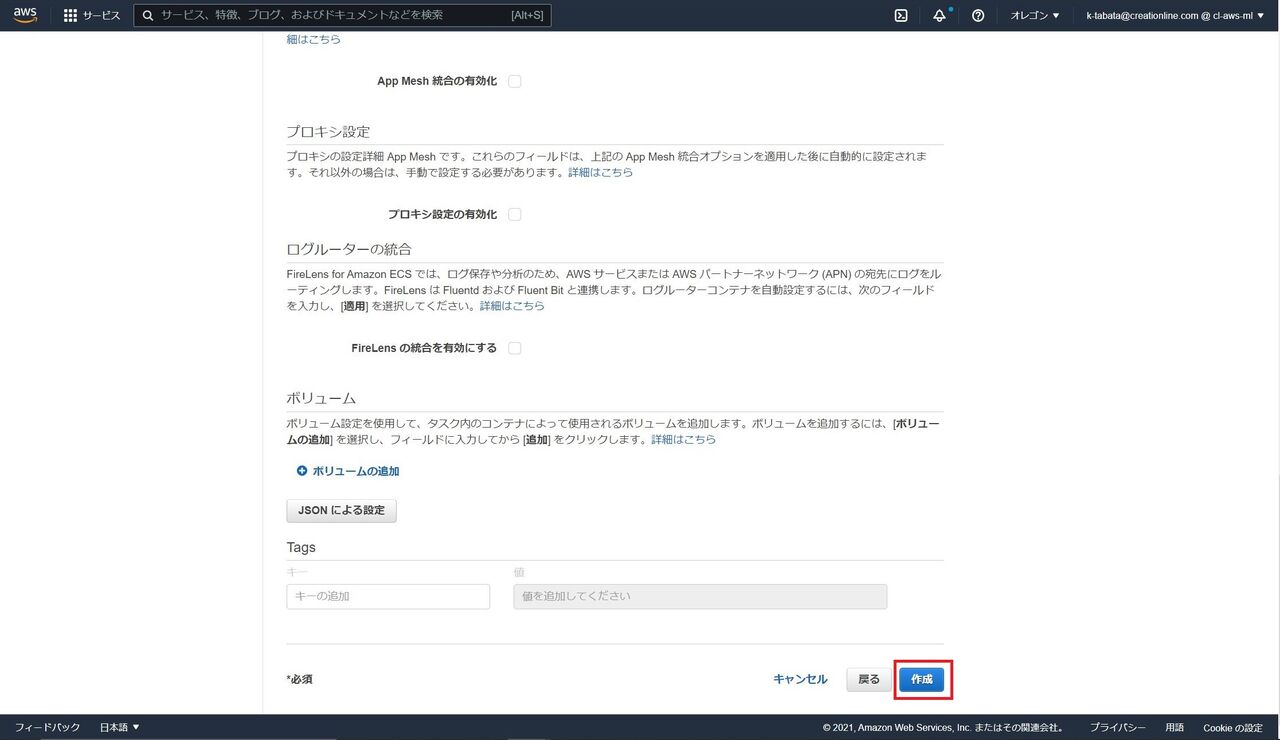The width and height of the screenshot is (1280, 740).
Task: Click the サービス menu label
Action: click(x=102, y=16)
